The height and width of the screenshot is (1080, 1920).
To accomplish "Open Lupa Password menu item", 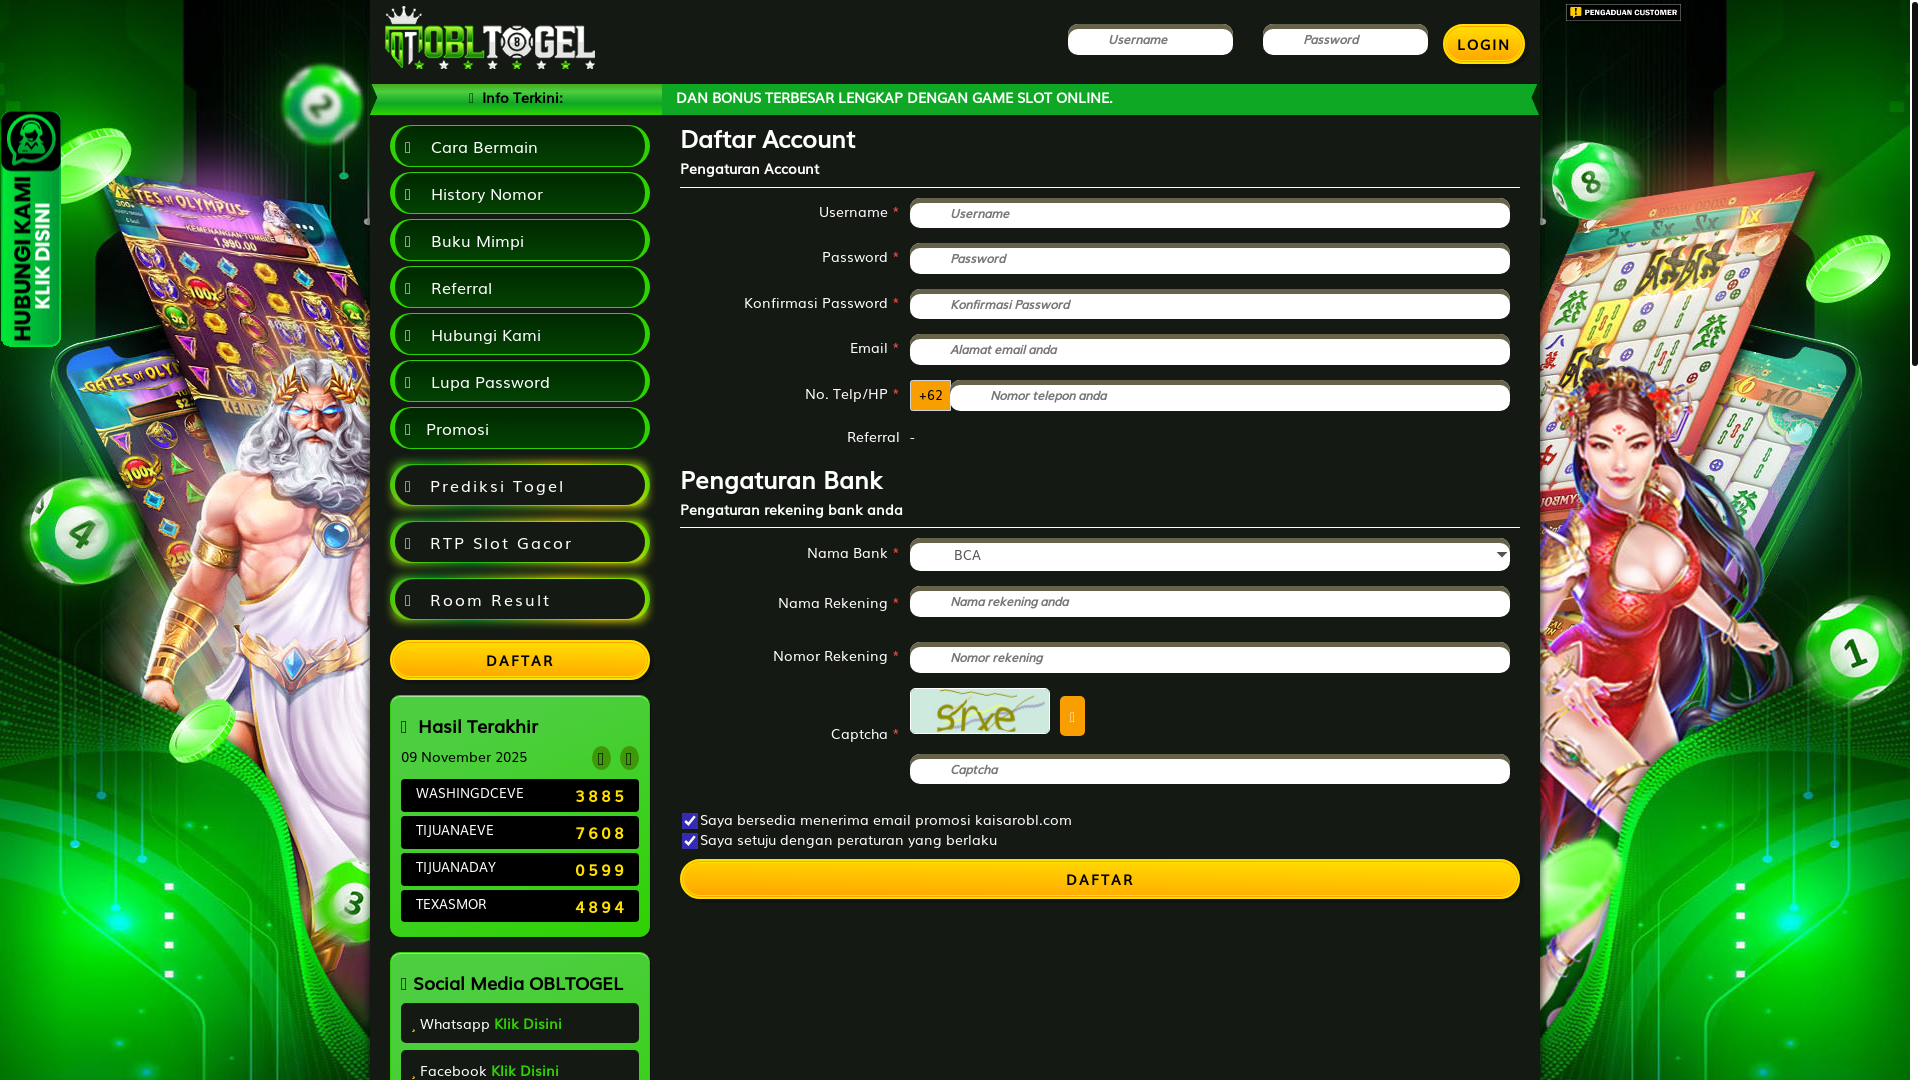I will [x=520, y=381].
